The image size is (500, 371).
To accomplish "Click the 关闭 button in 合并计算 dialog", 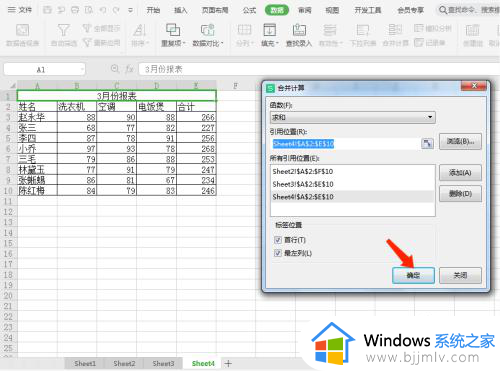I will point(460,275).
